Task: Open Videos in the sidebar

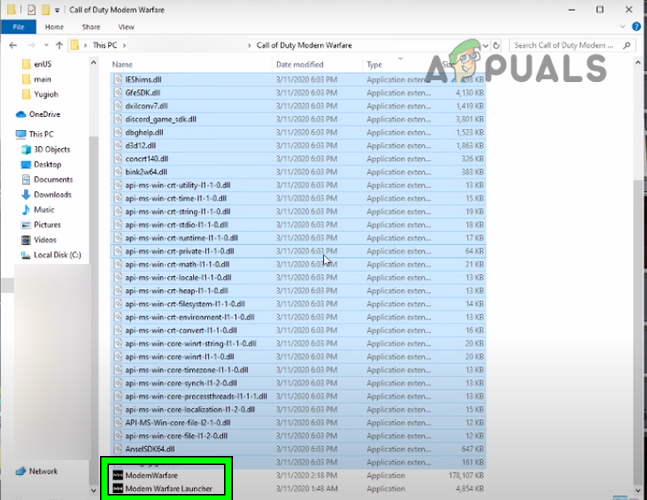Action: pyautogui.click(x=45, y=240)
